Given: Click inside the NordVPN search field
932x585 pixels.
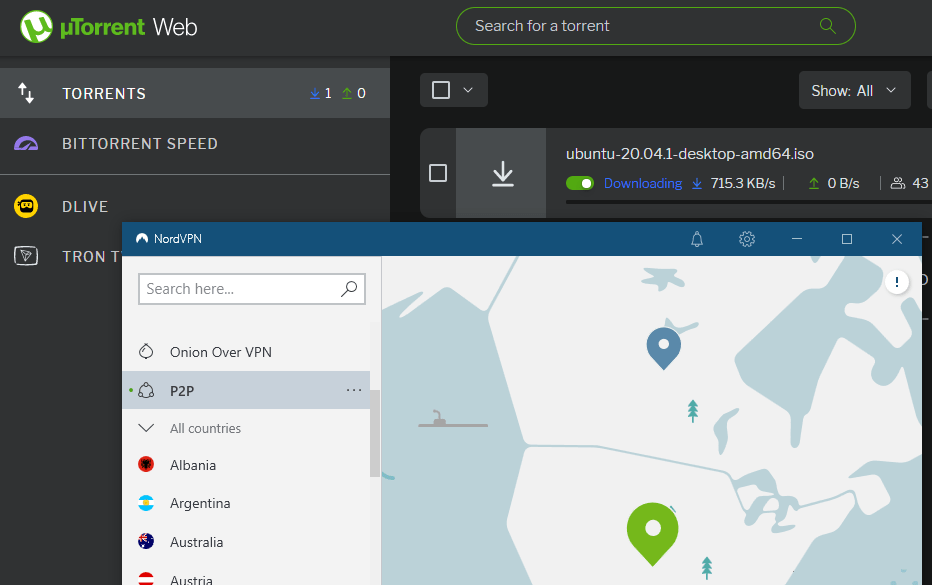Looking at the screenshot, I should pos(240,289).
